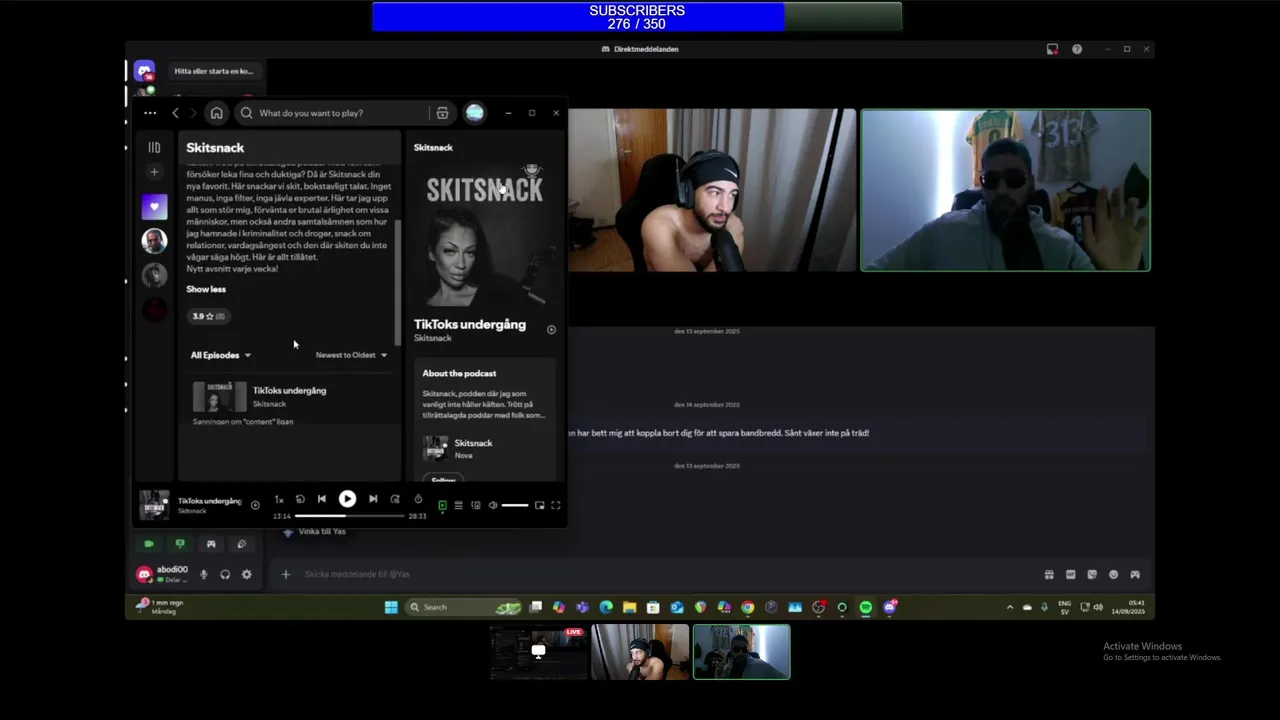Start a Discord activity
This screenshot has height=720, width=1280.
click(x=211, y=544)
